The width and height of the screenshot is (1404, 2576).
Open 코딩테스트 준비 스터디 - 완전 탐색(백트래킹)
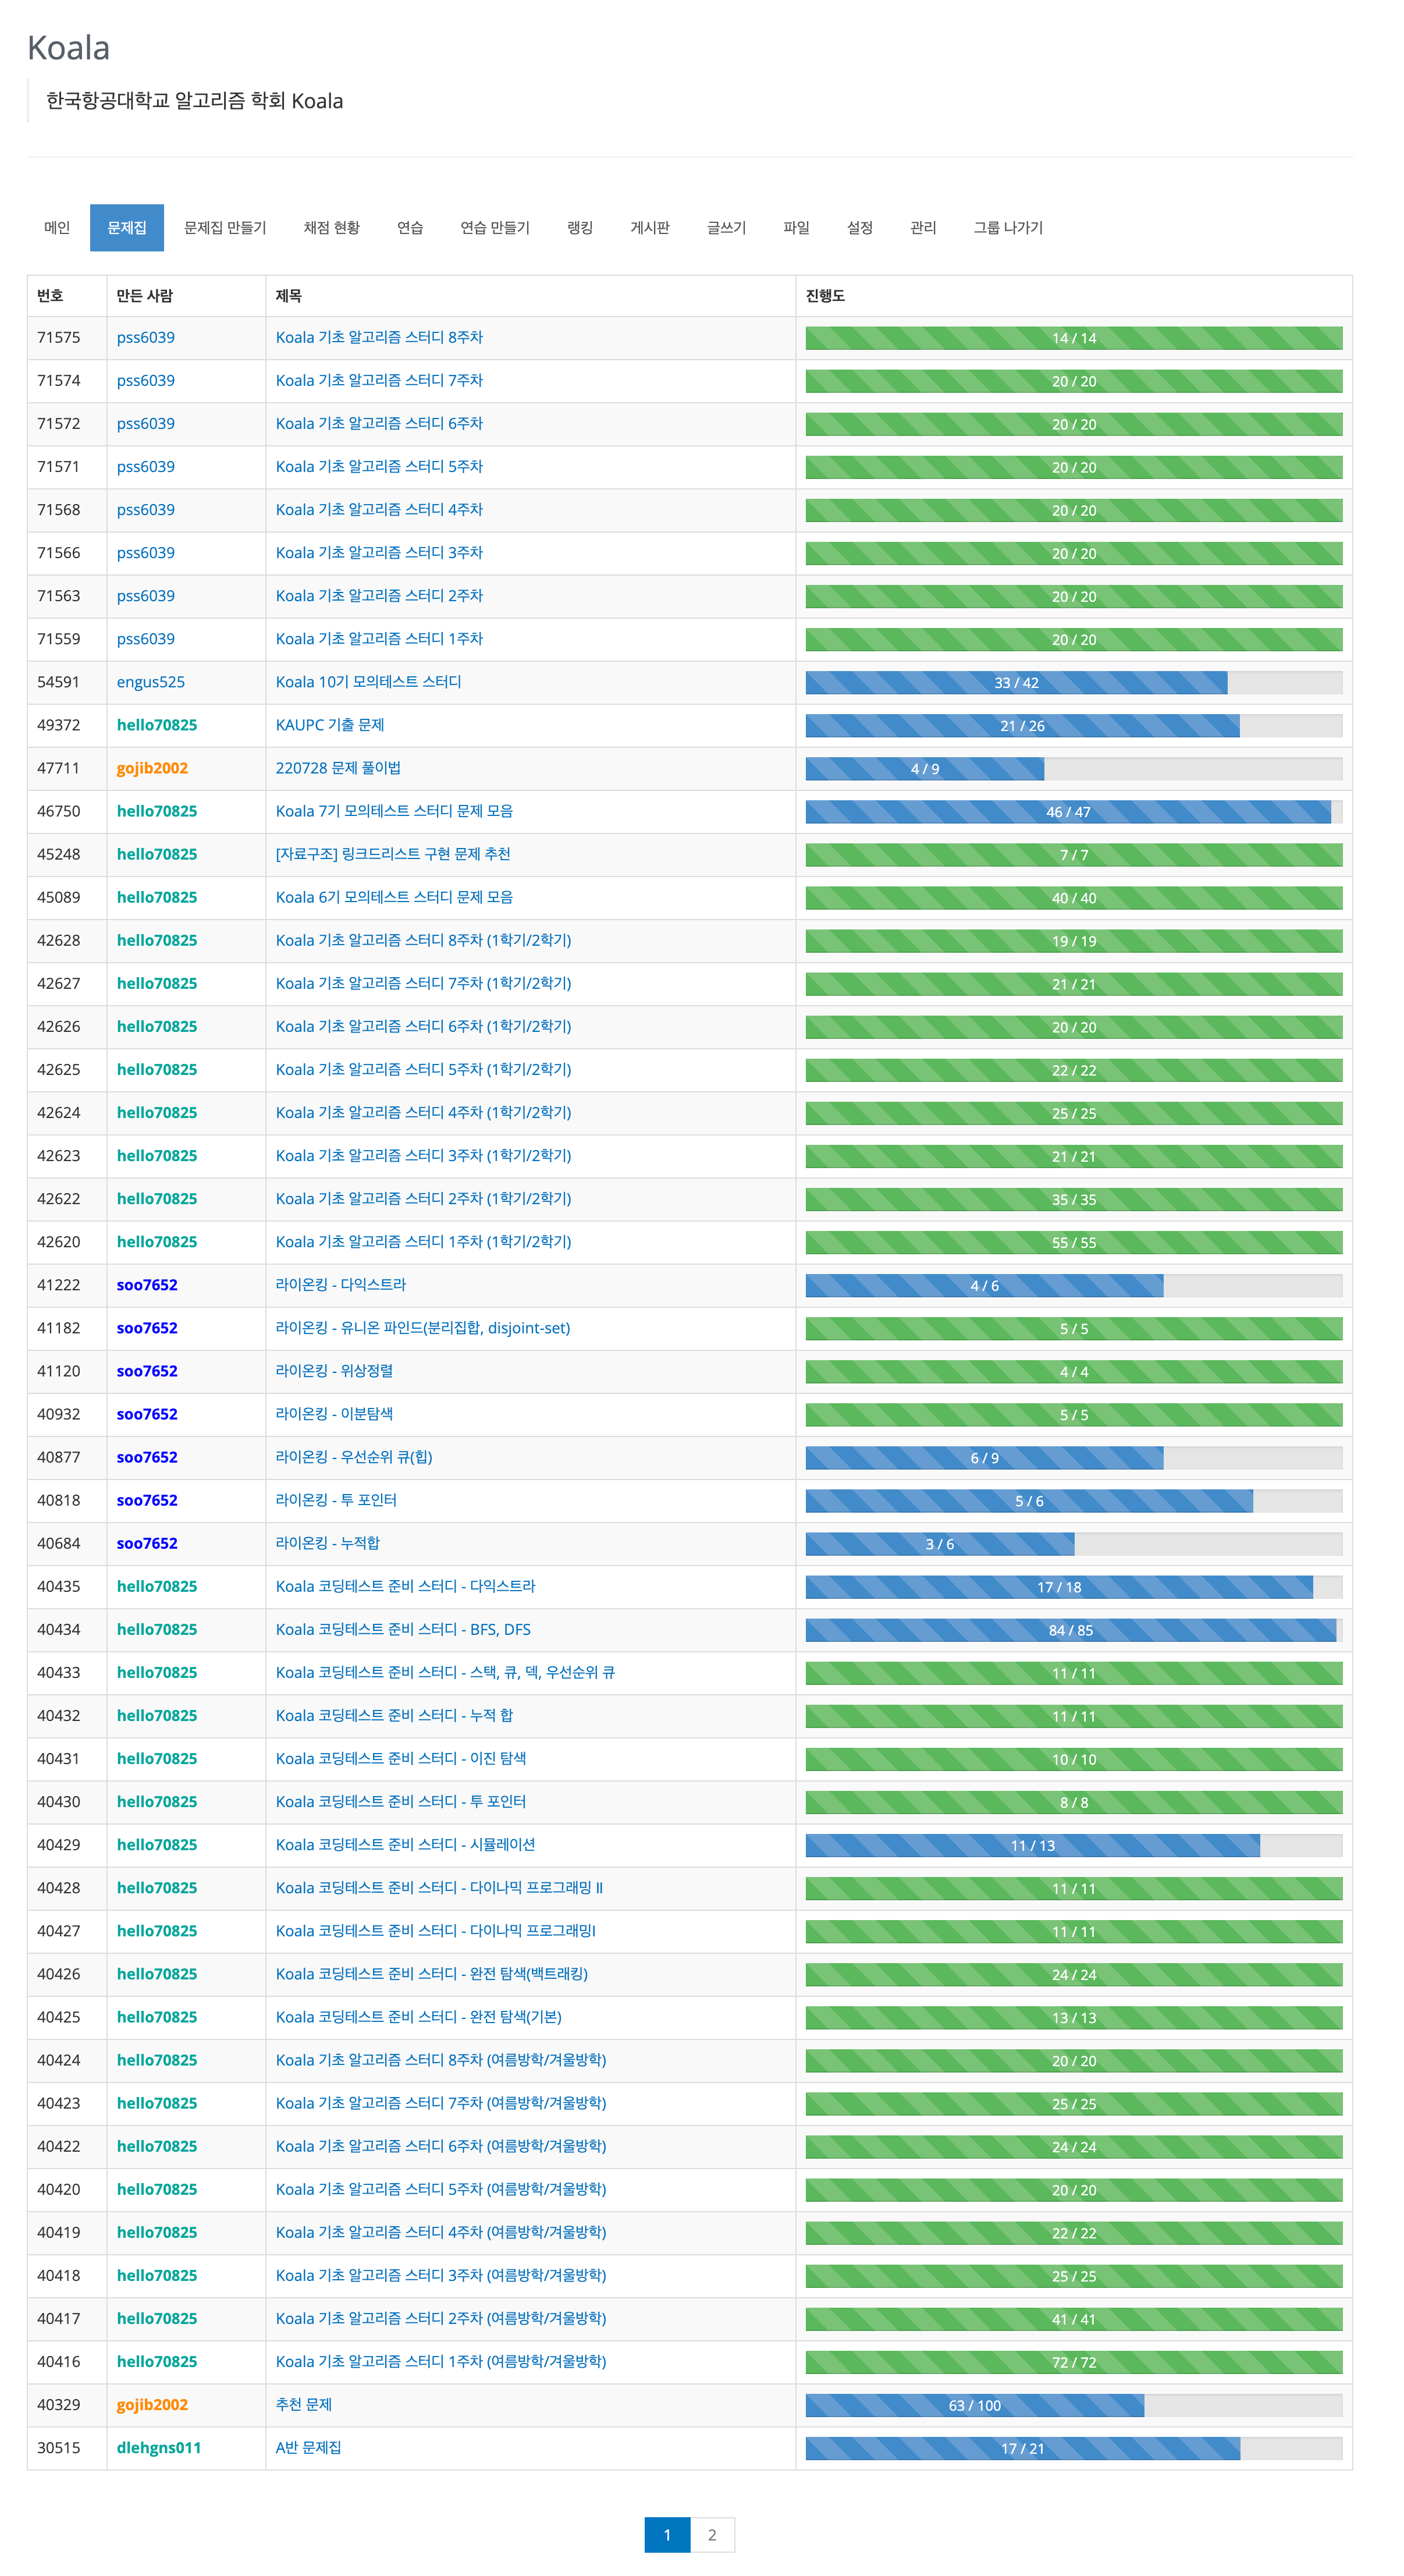[x=432, y=1974]
